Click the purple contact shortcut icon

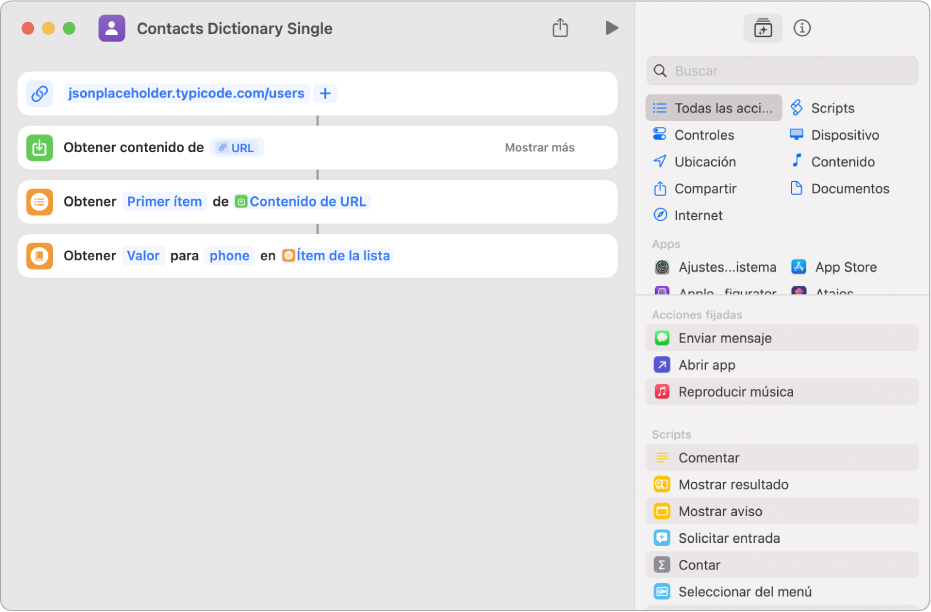click(x=112, y=28)
